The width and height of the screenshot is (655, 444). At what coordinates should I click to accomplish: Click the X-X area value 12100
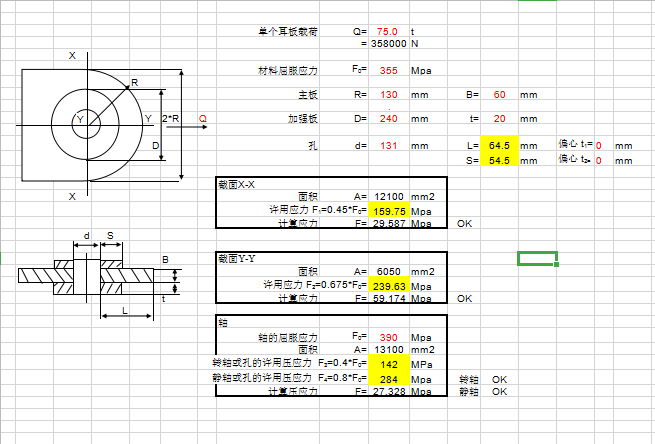click(388, 197)
